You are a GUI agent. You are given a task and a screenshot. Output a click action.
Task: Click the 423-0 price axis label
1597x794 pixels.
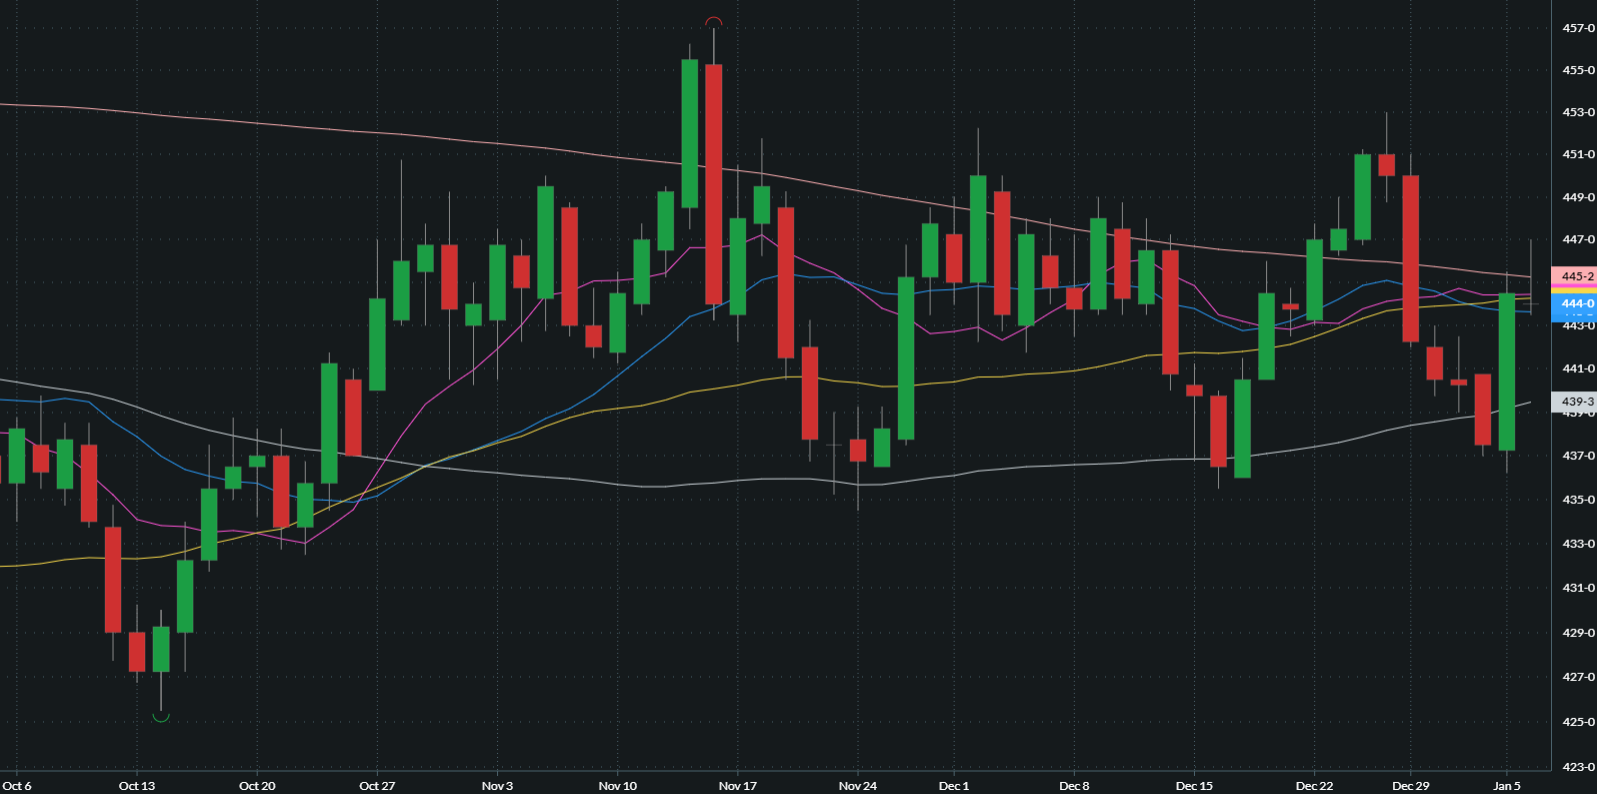[x=1579, y=767]
